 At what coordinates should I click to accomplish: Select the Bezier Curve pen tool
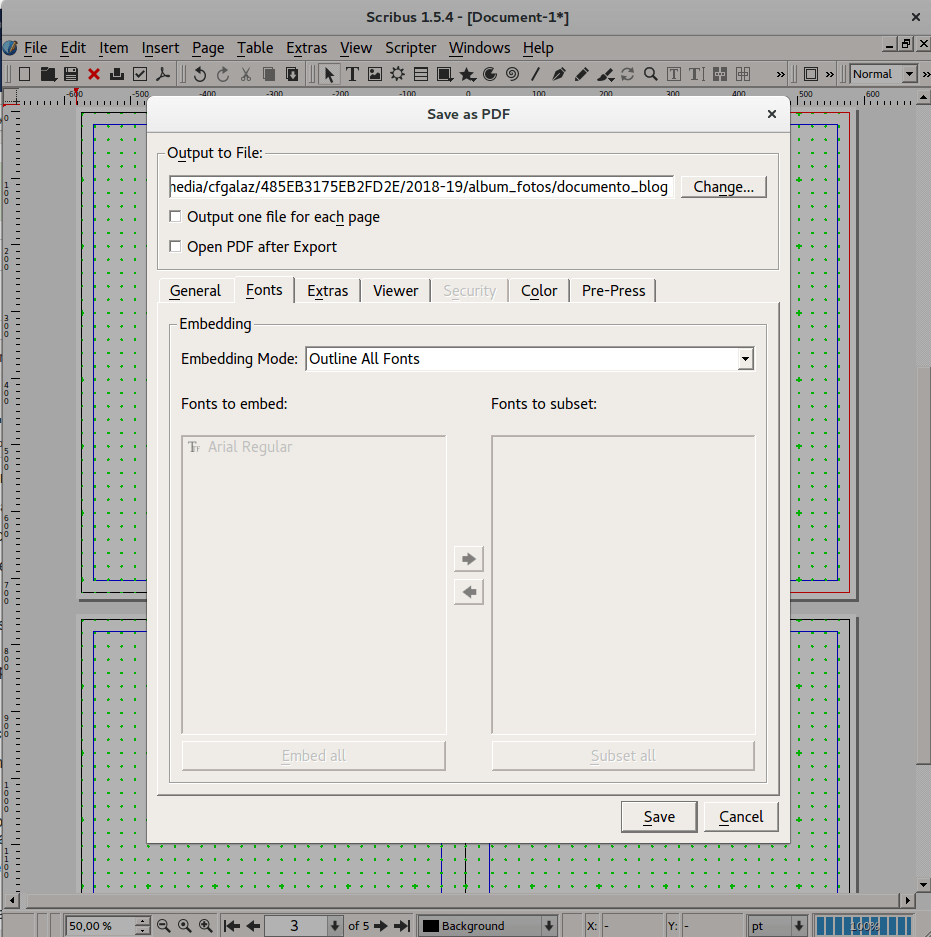coord(559,74)
